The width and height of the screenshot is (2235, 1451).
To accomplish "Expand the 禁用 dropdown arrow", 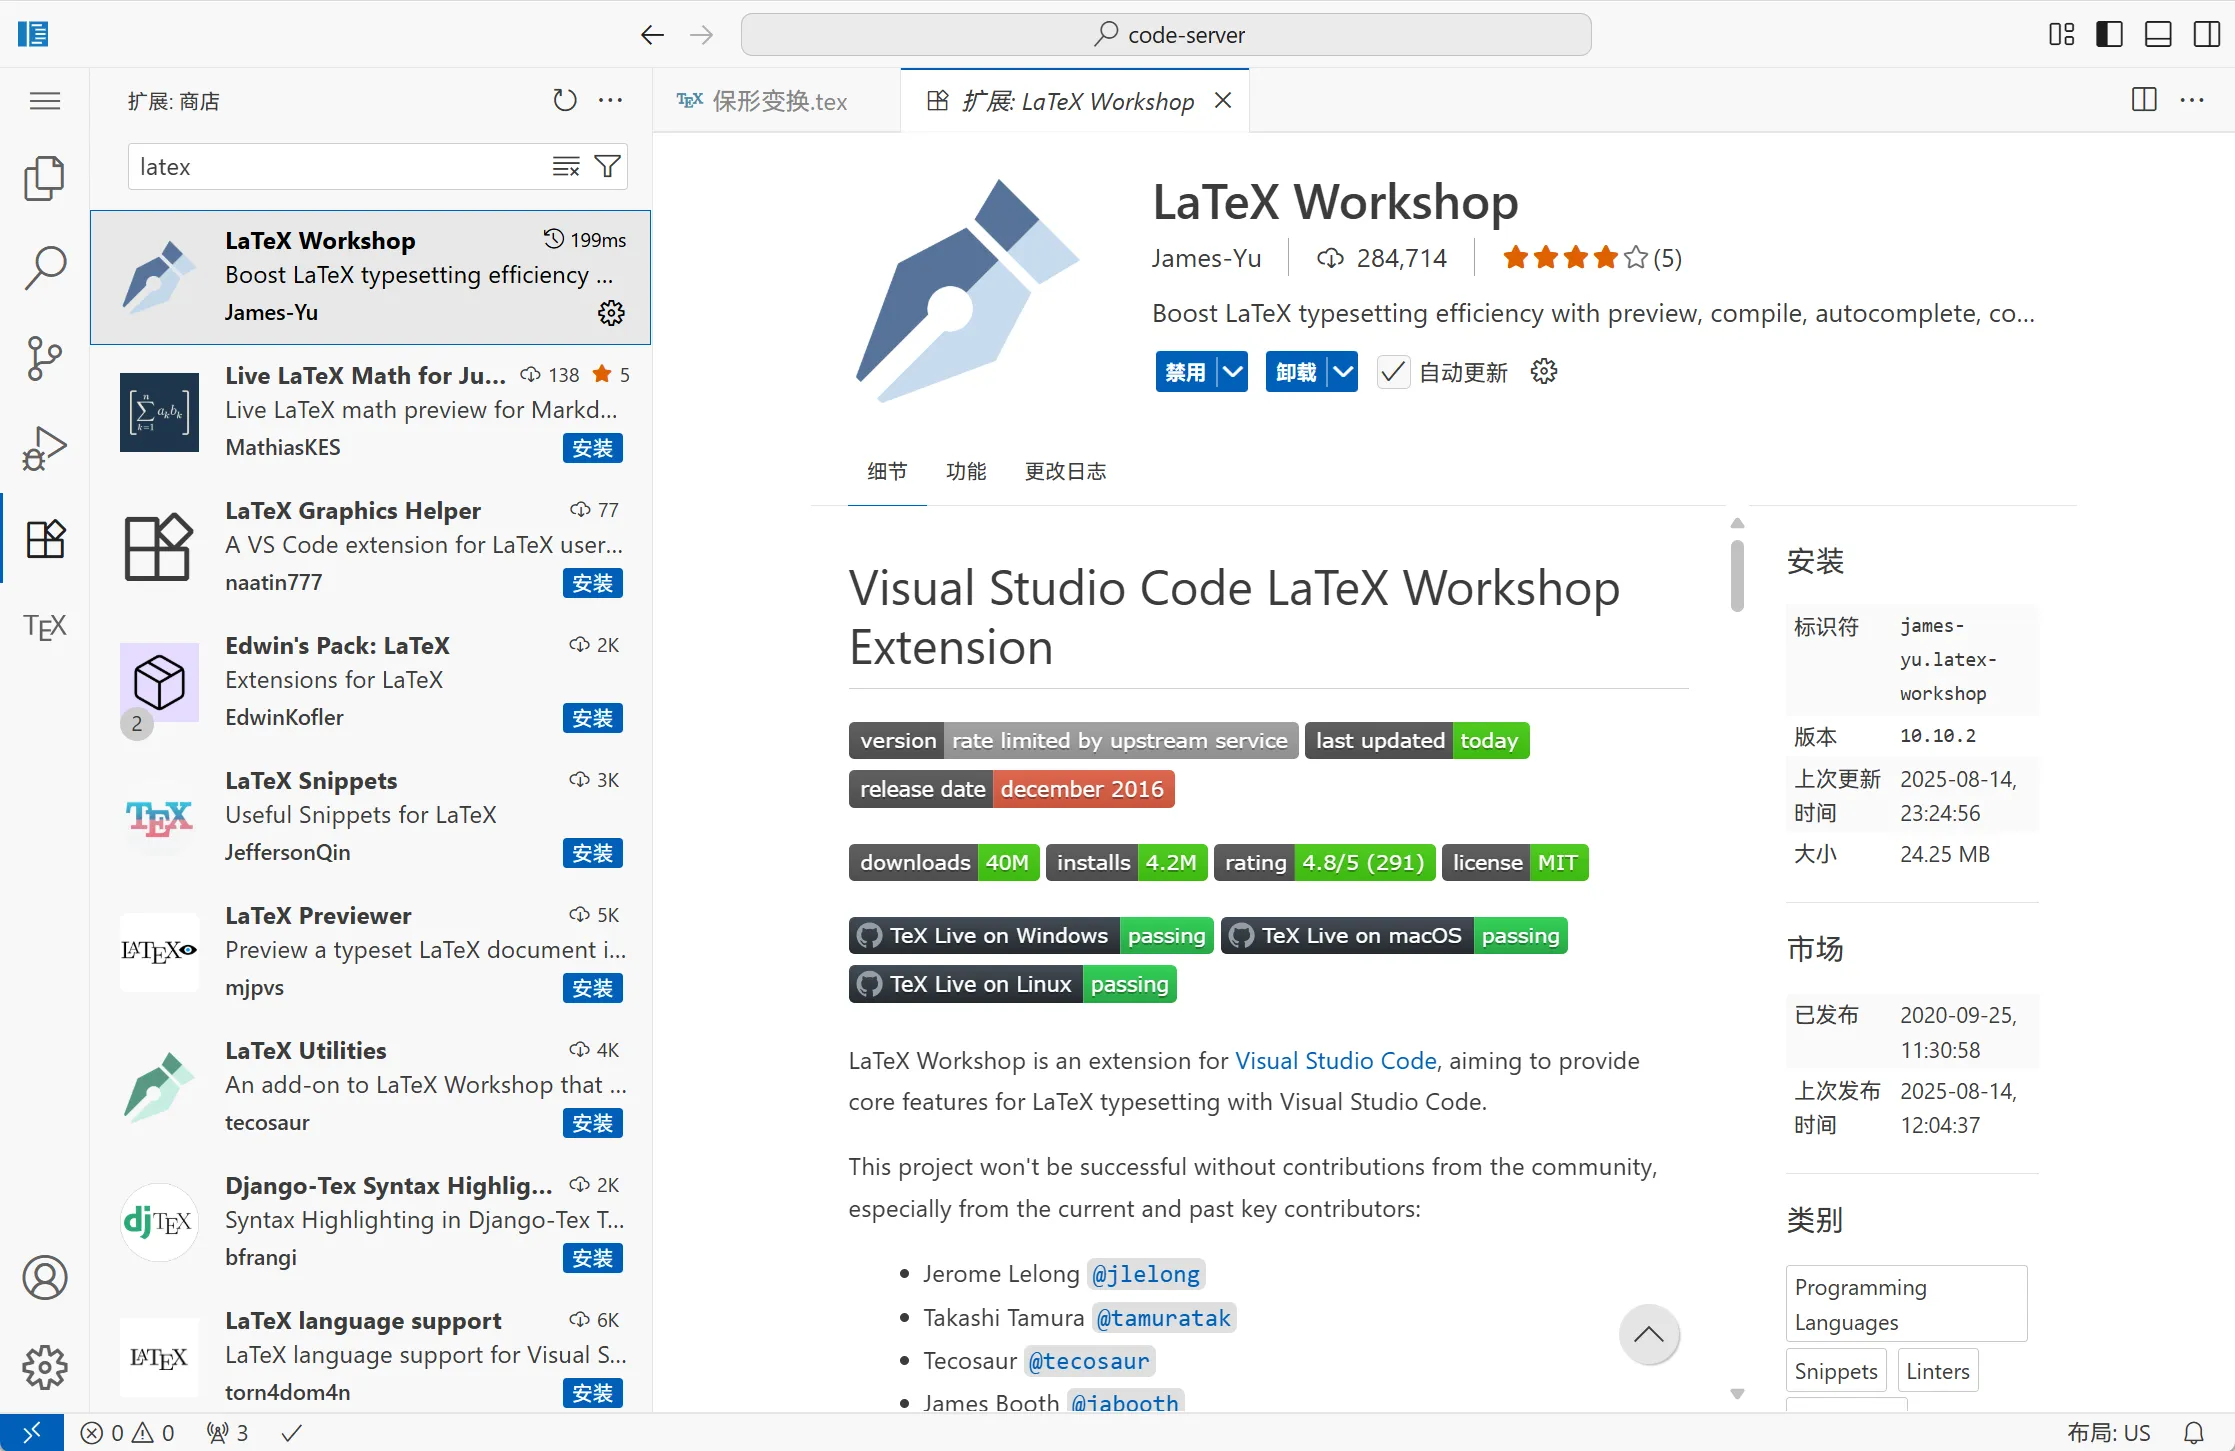I will [x=1233, y=372].
